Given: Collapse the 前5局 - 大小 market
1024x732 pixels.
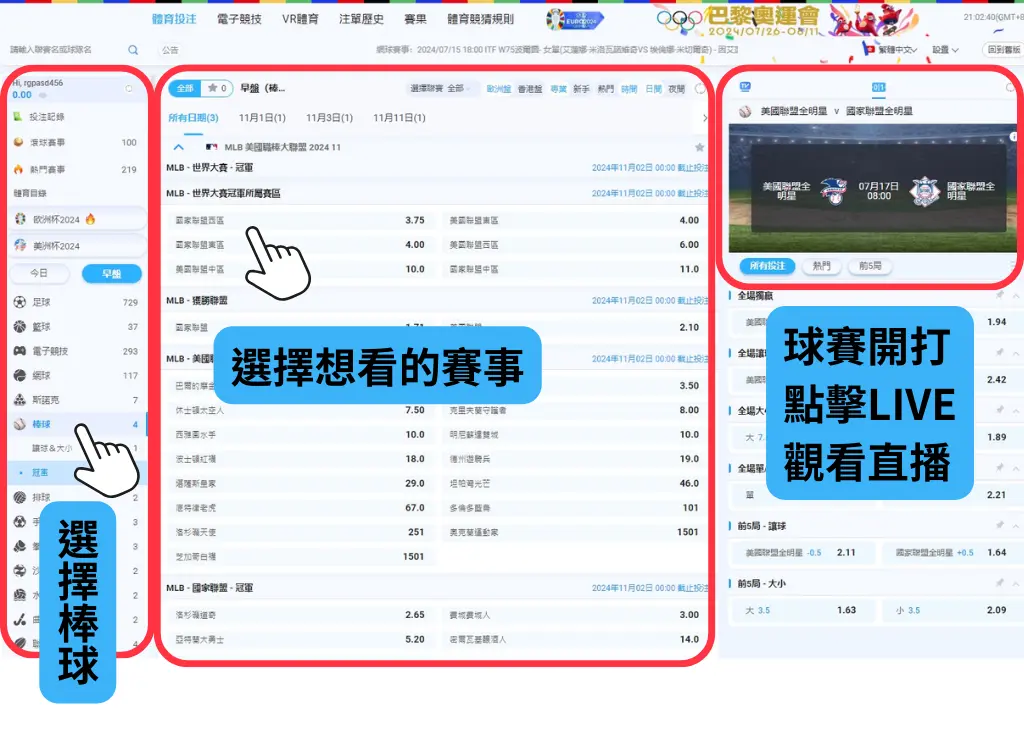Looking at the screenshot, I should point(1016,583).
